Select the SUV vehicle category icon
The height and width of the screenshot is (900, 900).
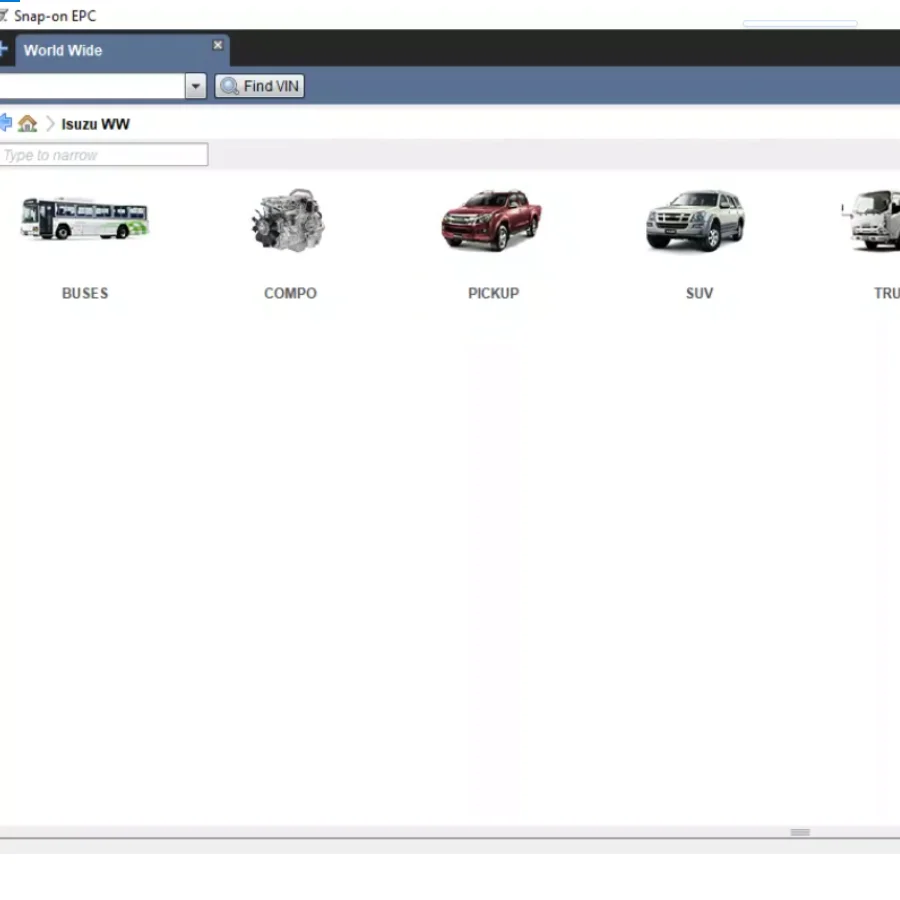pyautogui.click(x=696, y=220)
